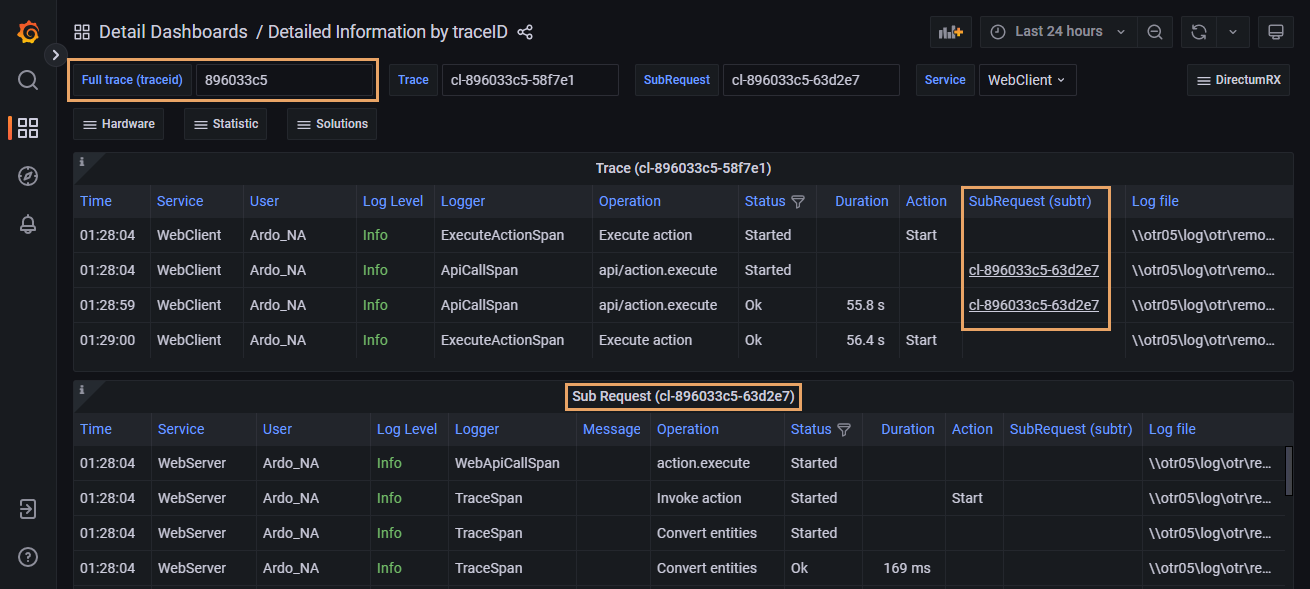Open the WebClient service dropdown
1310x589 pixels.
pyautogui.click(x=1027, y=80)
